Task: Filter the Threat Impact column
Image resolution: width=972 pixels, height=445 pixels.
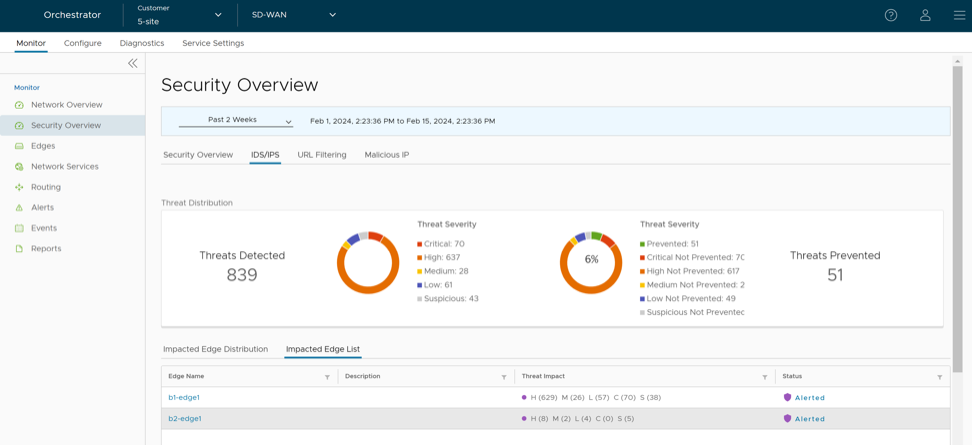Action: pos(765,377)
